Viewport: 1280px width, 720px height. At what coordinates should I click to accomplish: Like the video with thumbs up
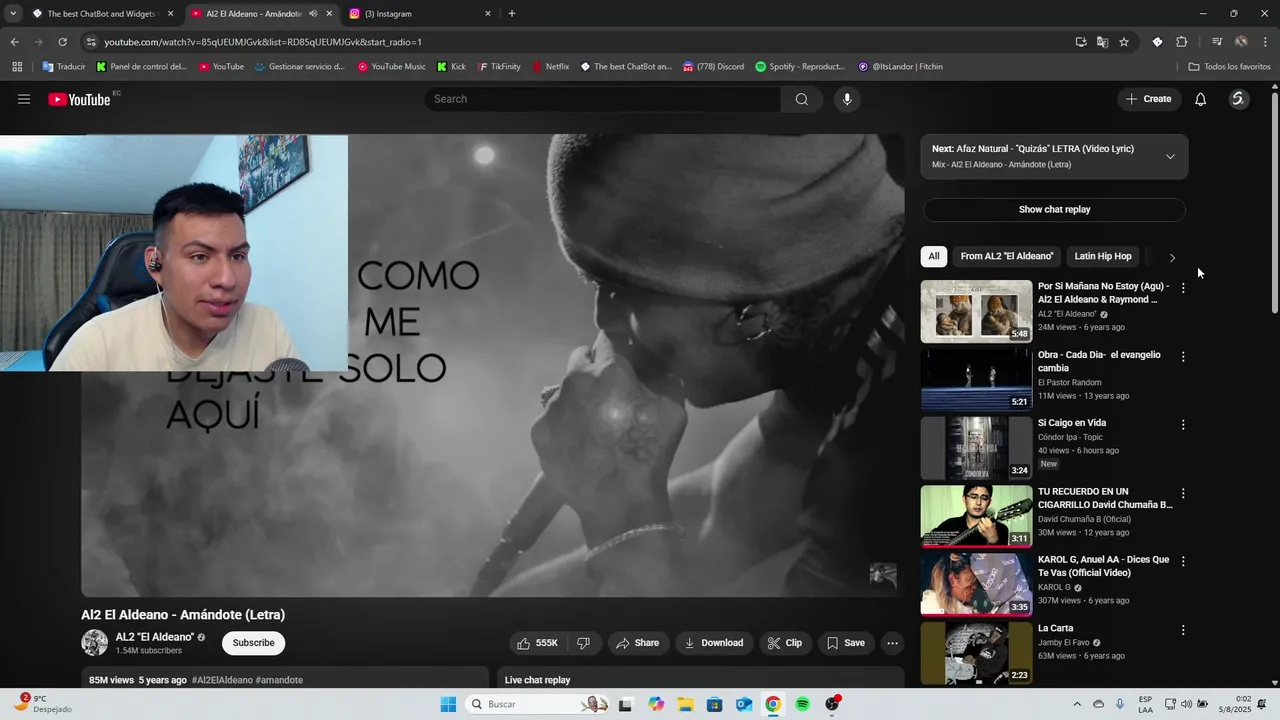(x=537, y=643)
